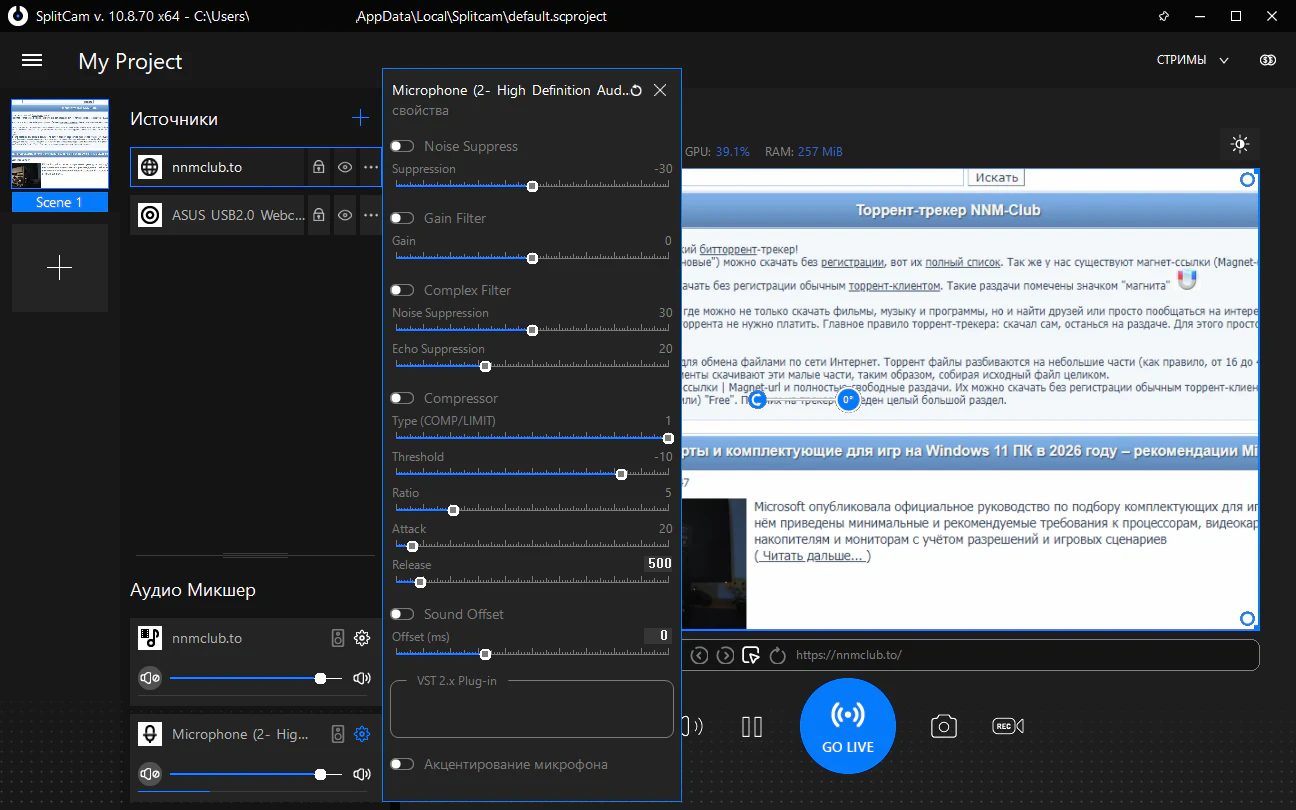Mute the nnmclub.to audio channel

click(150, 678)
